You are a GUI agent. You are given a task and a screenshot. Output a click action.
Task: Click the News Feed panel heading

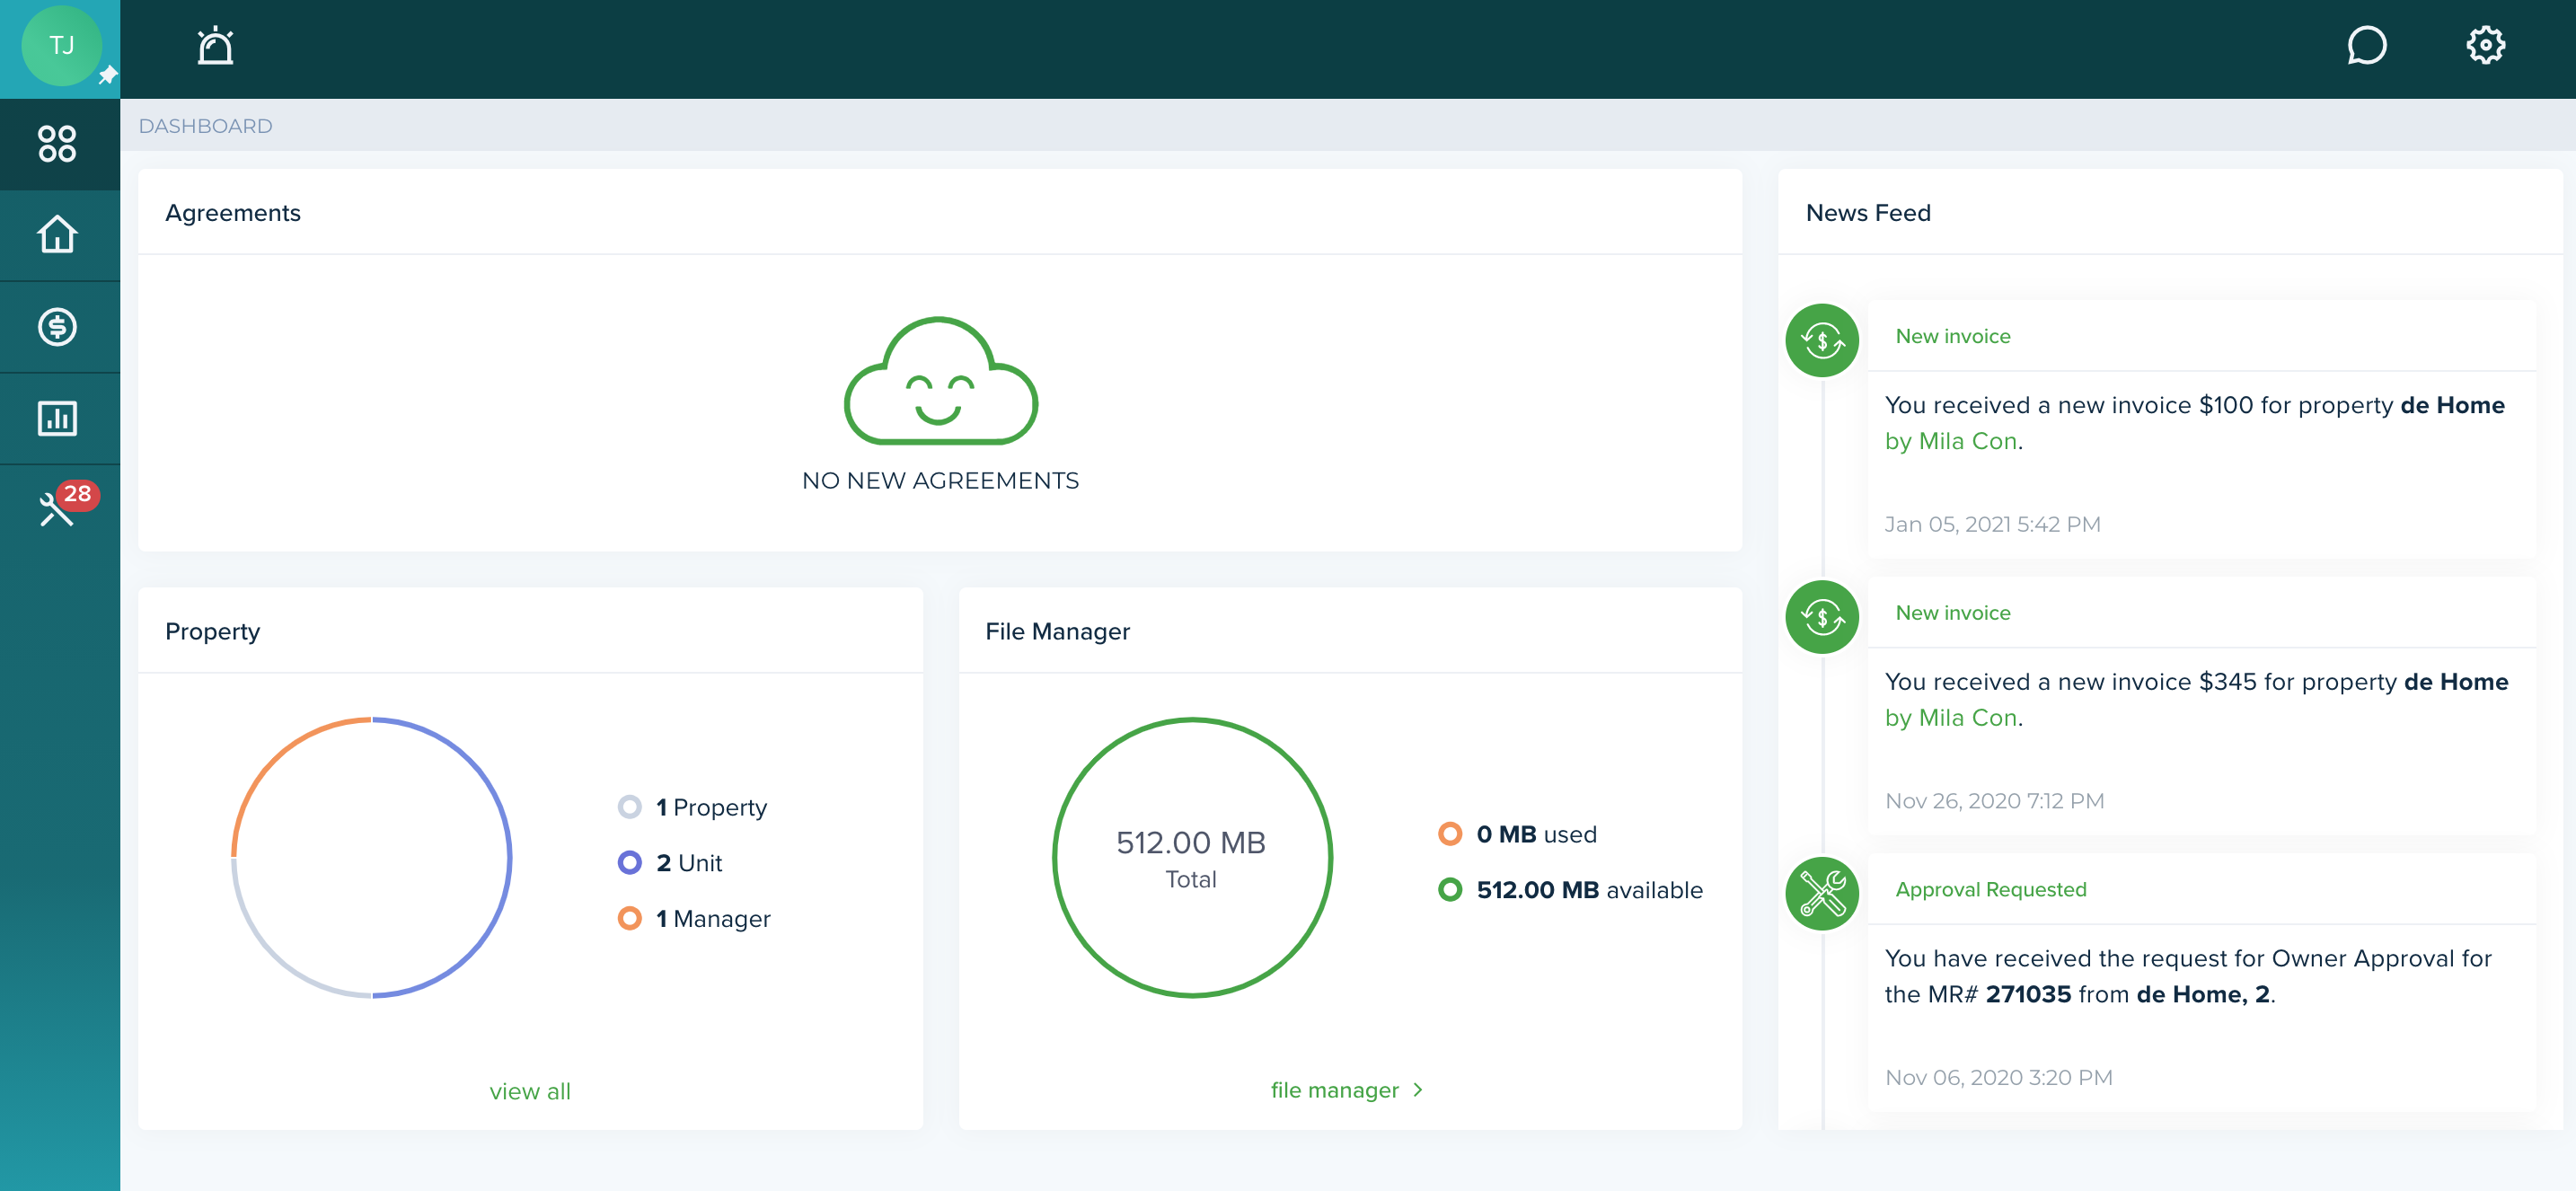click(1868, 213)
